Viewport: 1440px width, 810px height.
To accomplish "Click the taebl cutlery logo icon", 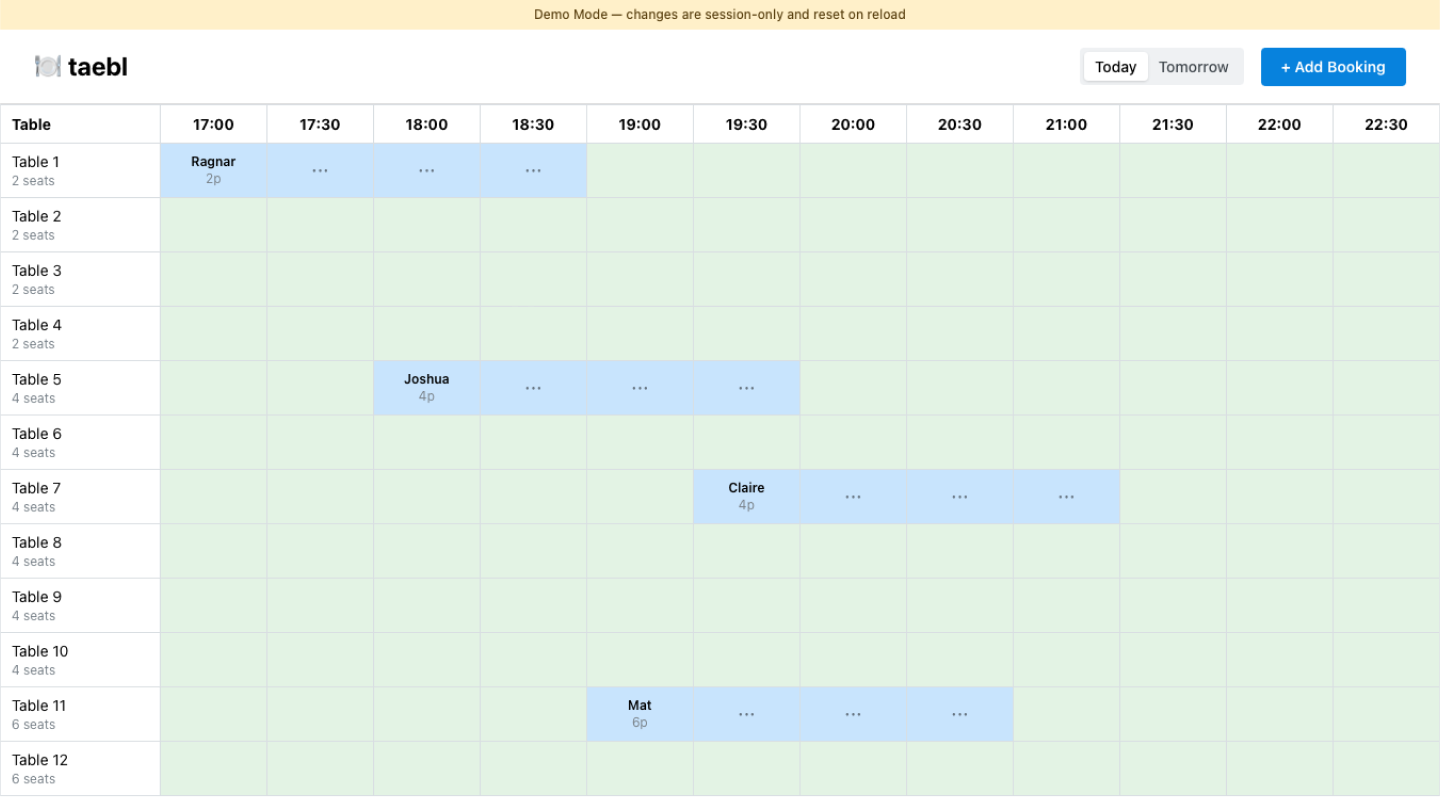I will point(49,67).
